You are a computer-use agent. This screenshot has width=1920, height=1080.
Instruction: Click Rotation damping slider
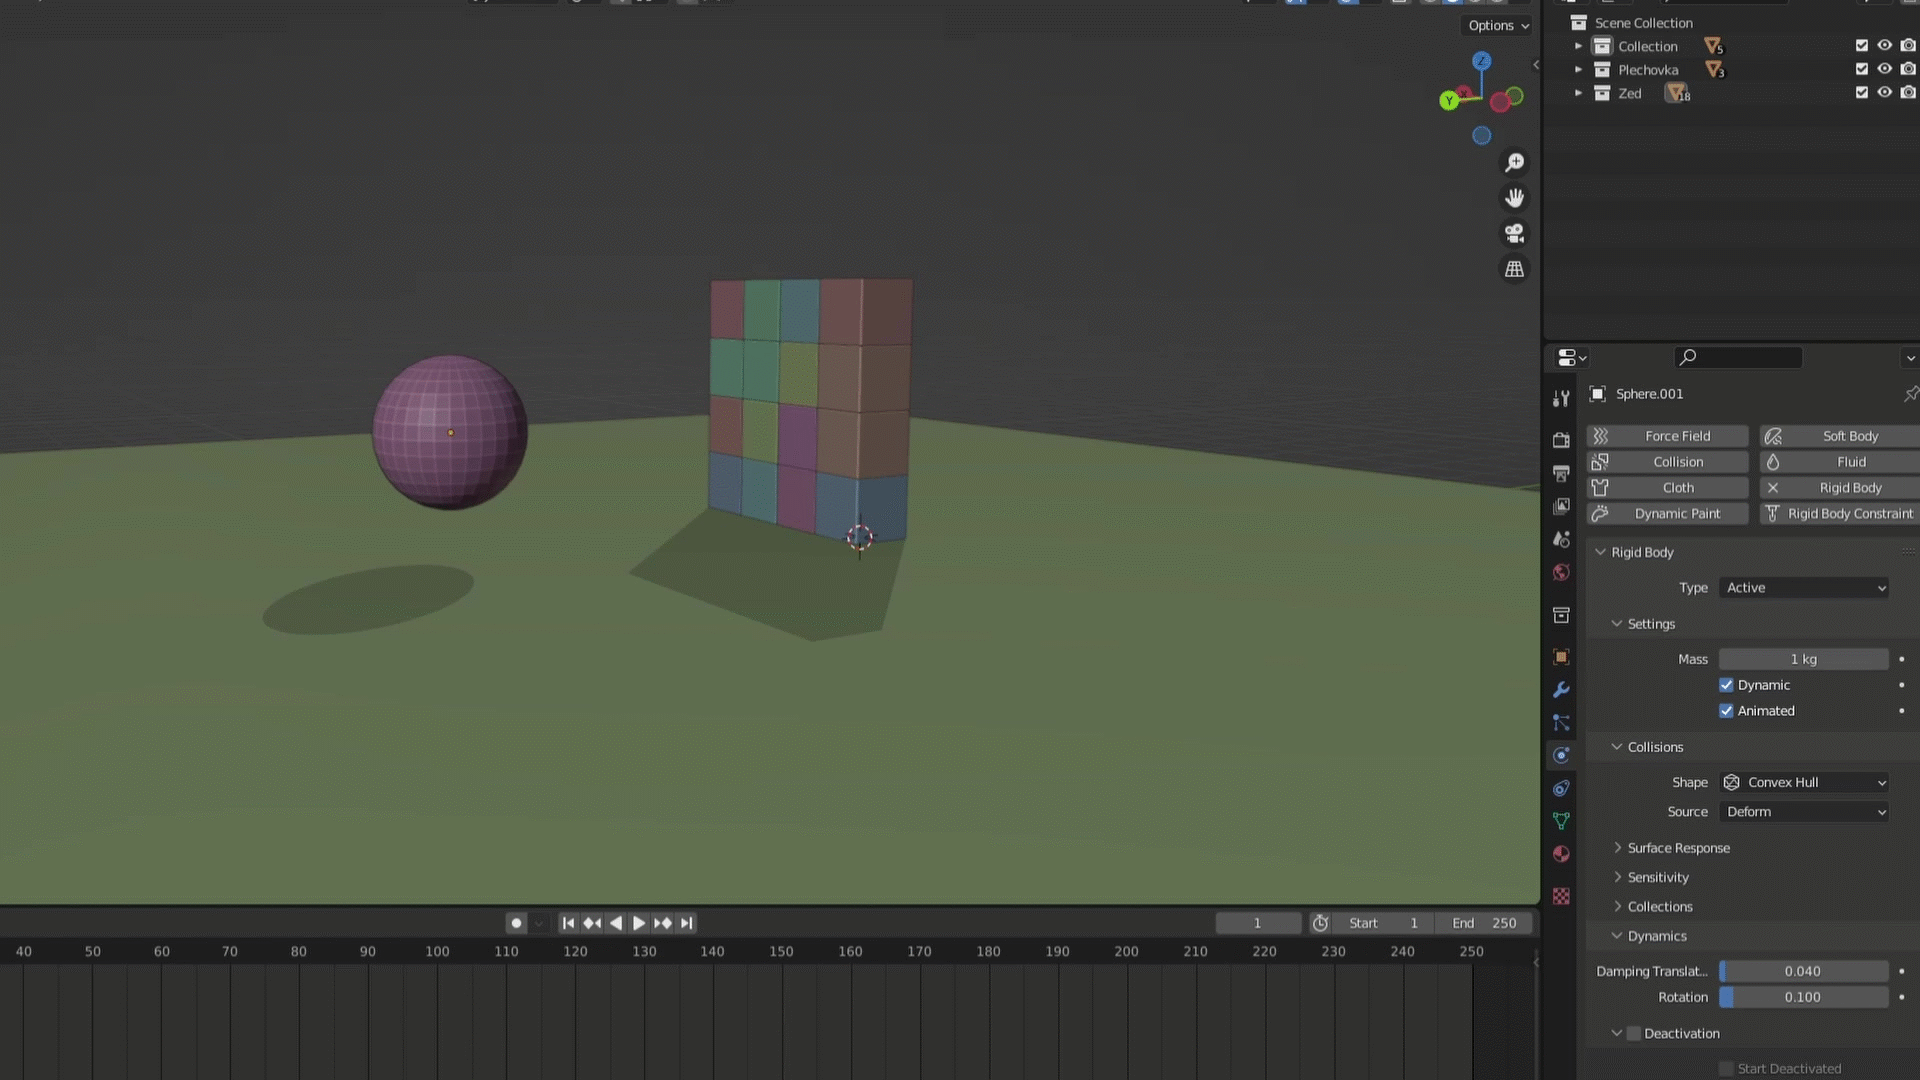1804,997
